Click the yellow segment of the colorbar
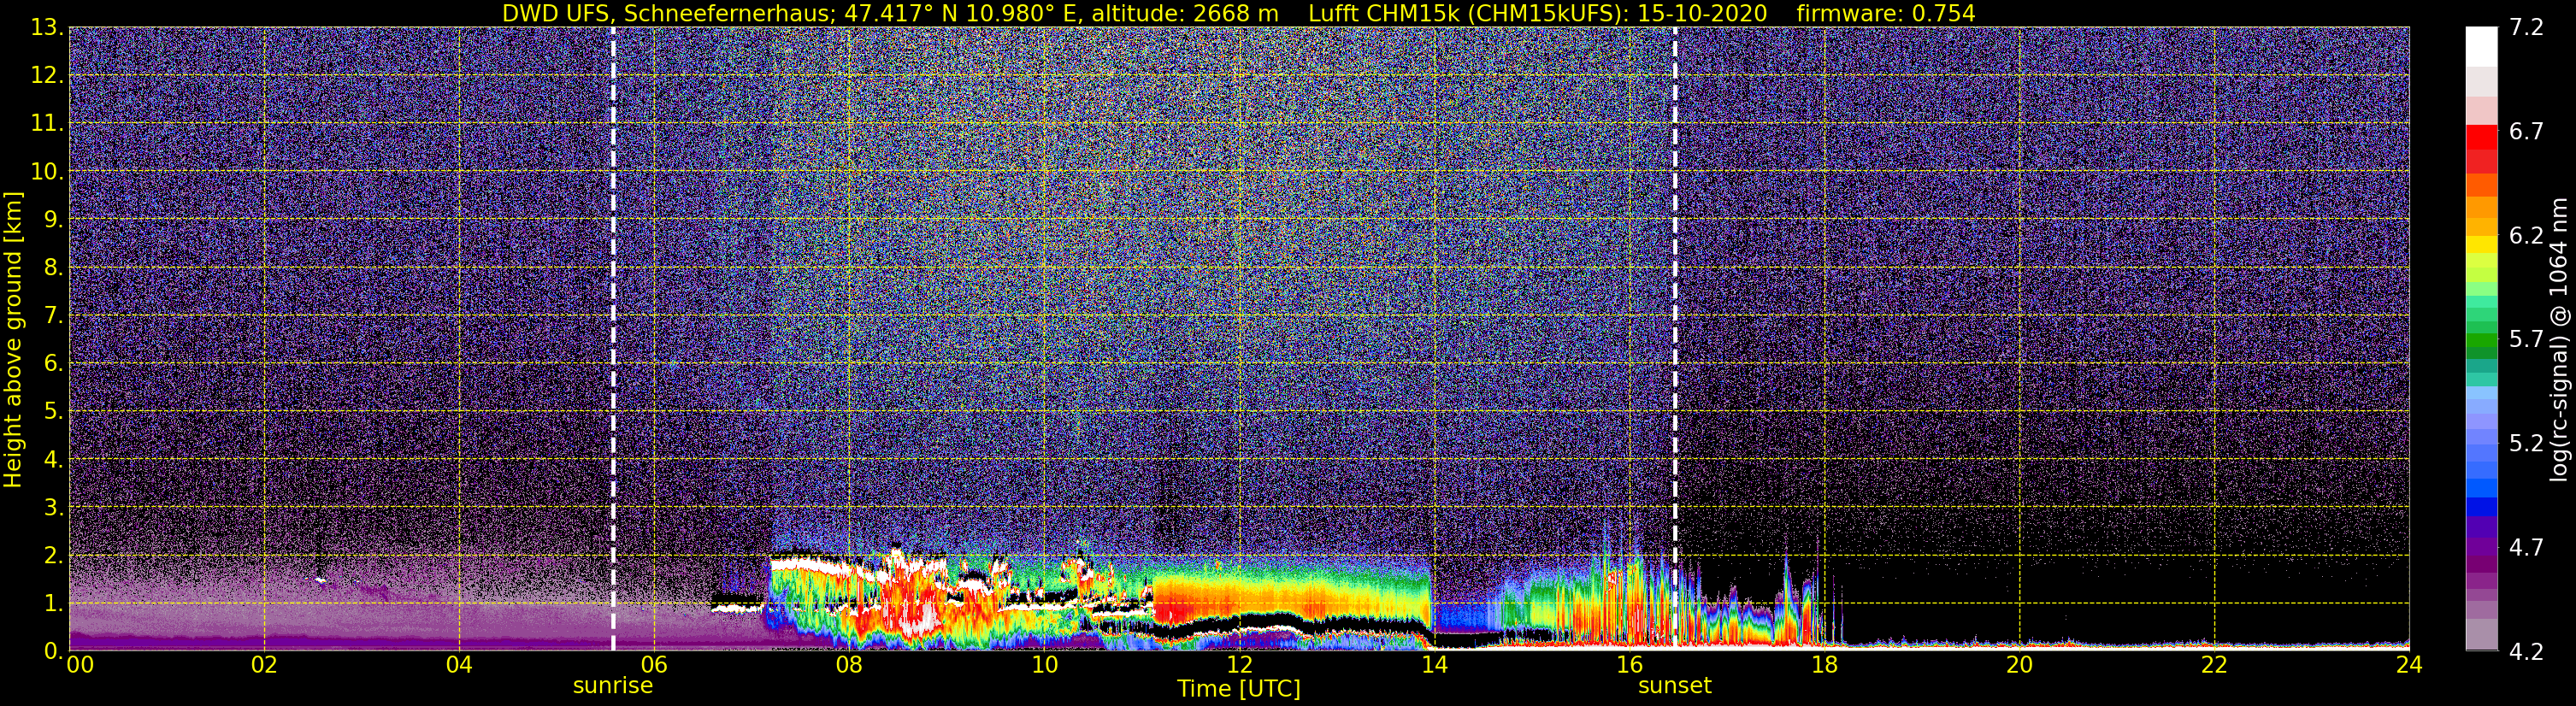2576x706 pixels. pyautogui.click(x=2482, y=244)
